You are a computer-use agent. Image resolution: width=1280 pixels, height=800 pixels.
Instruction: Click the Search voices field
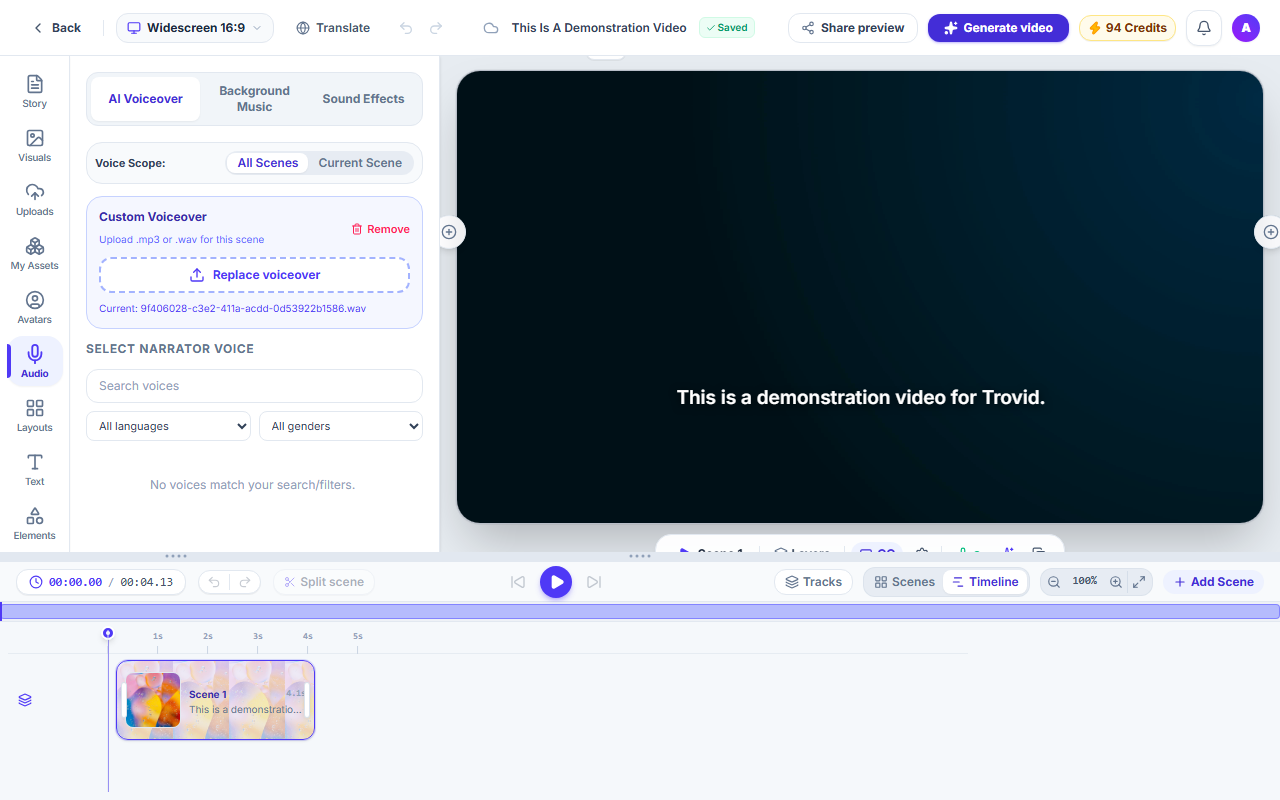tap(254, 386)
